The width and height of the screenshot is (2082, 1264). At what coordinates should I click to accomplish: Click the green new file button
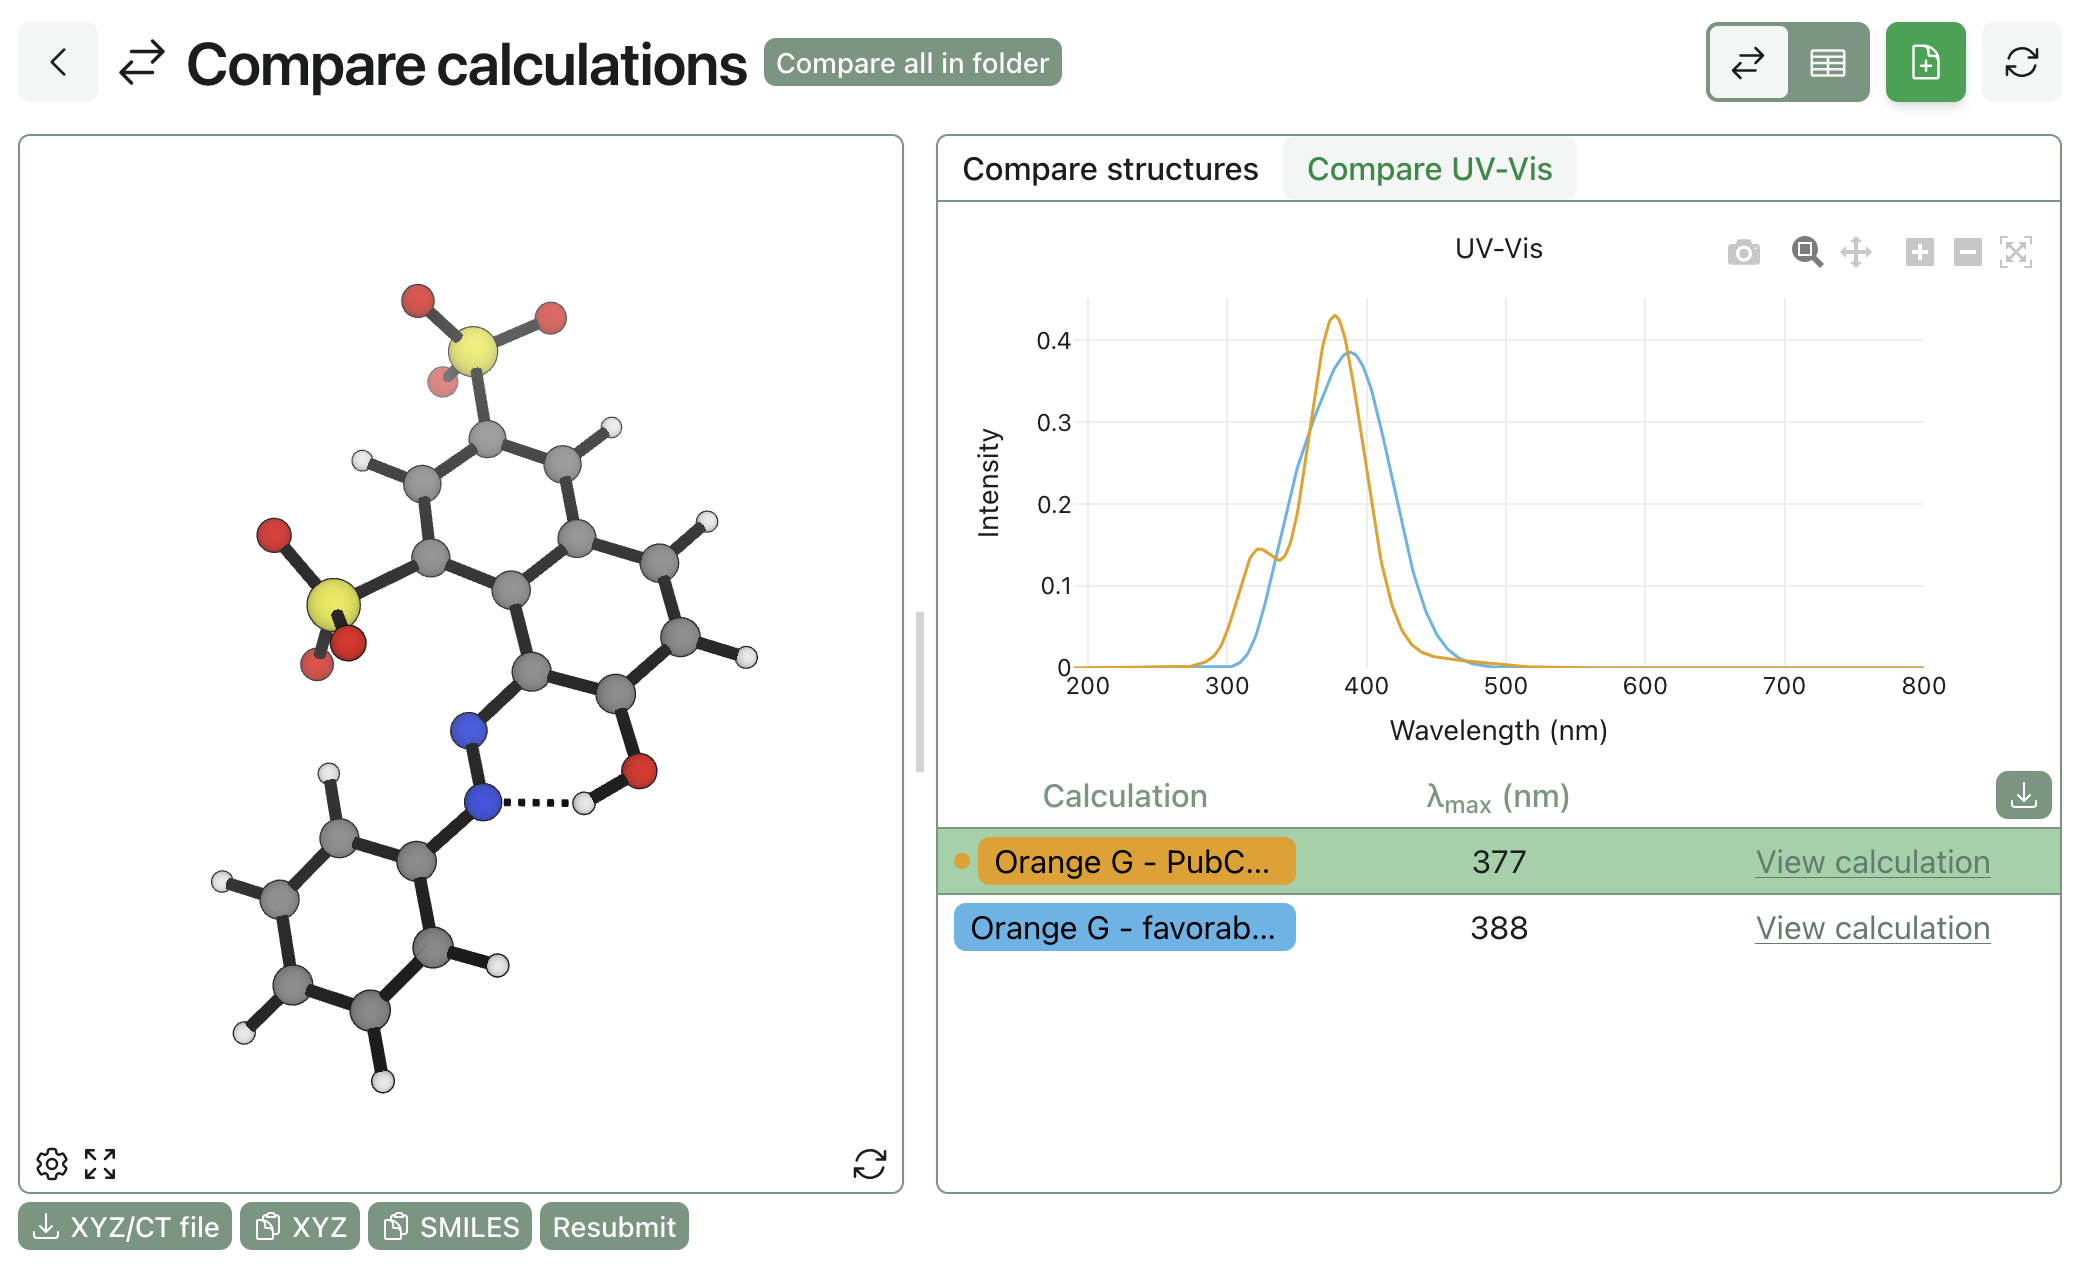pos(1925,62)
